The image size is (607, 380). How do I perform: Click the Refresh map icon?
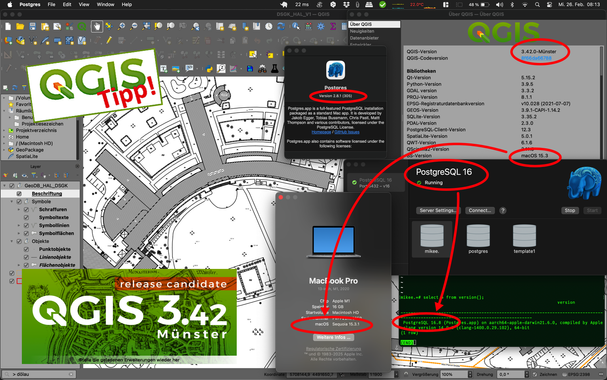pos(281,26)
